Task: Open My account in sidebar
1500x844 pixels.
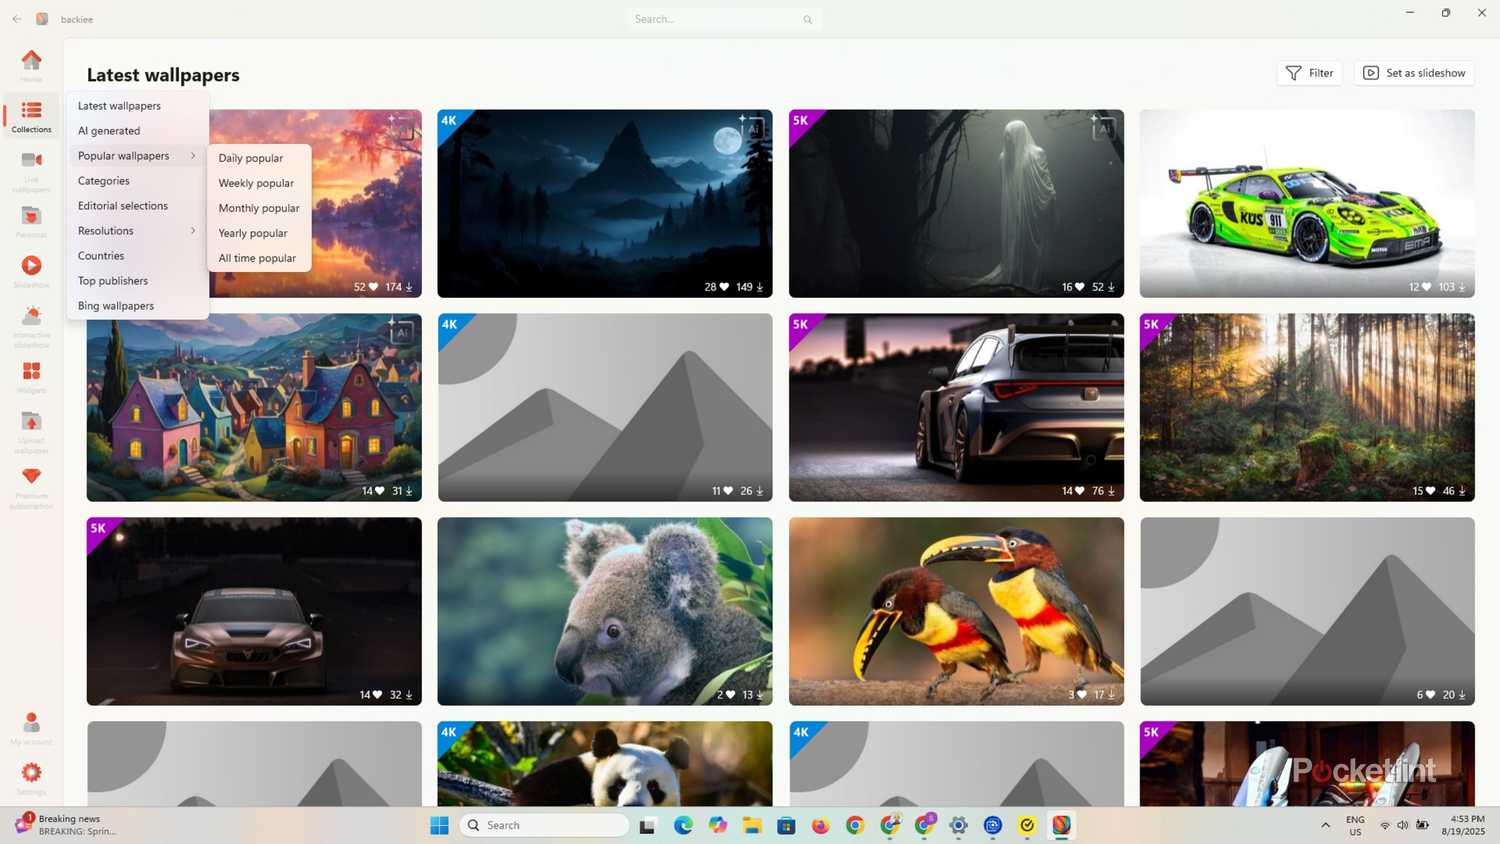Action: [x=31, y=725]
